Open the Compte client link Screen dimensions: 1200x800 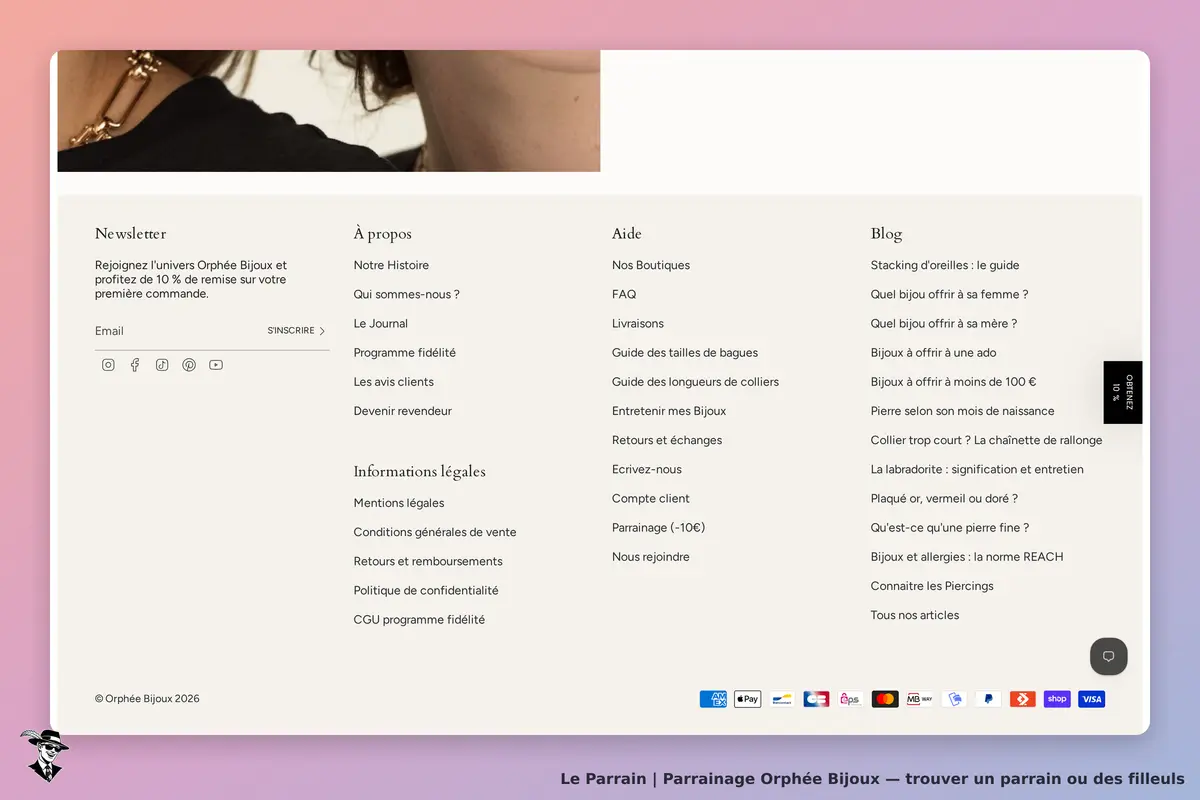pyautogui.click(x=651, y=498)
